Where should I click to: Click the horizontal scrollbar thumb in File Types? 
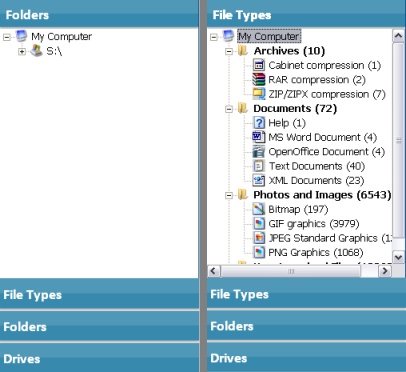tap(290, 271)
